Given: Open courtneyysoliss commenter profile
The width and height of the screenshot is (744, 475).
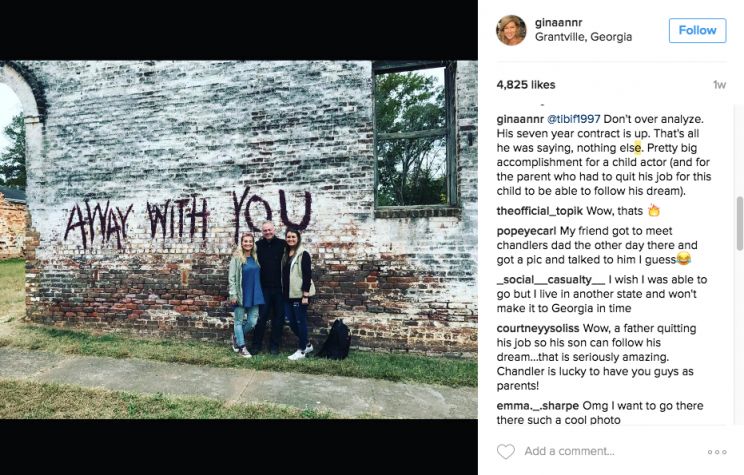Looking at the screenshot, I should [x=538, y=328].
